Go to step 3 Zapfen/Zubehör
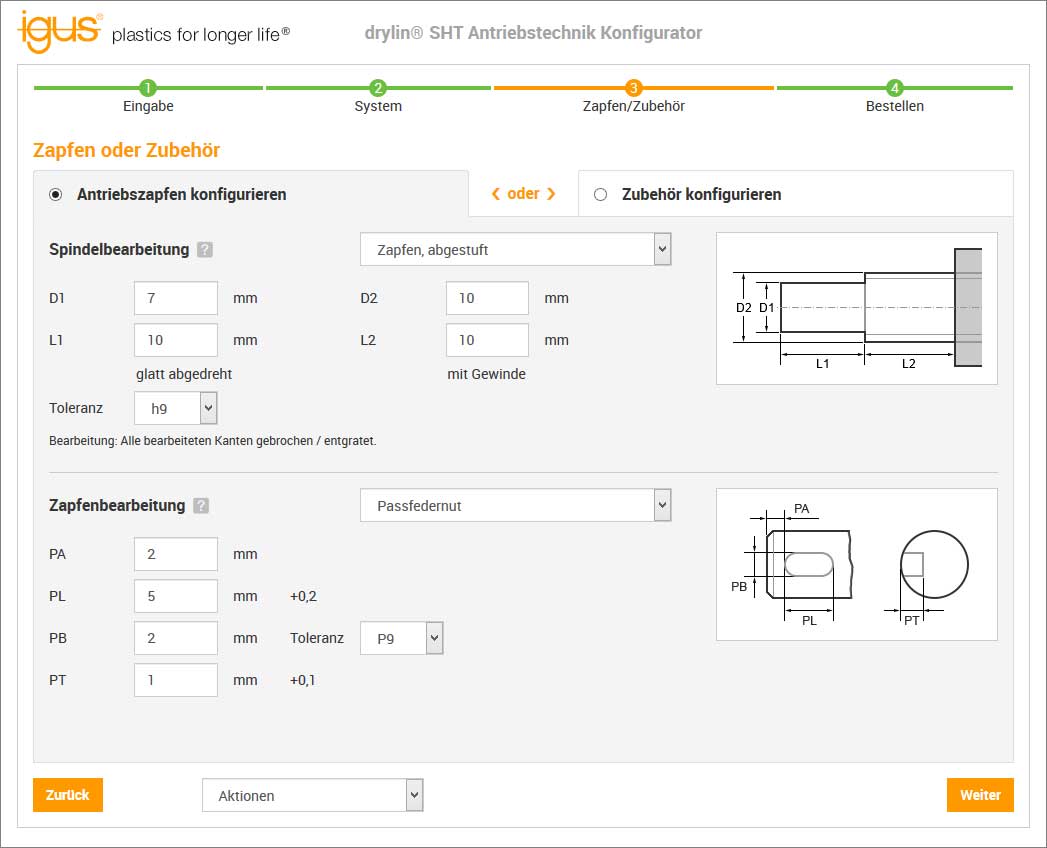This screenshot has height=848, width=1047. [x=633, y=88]
